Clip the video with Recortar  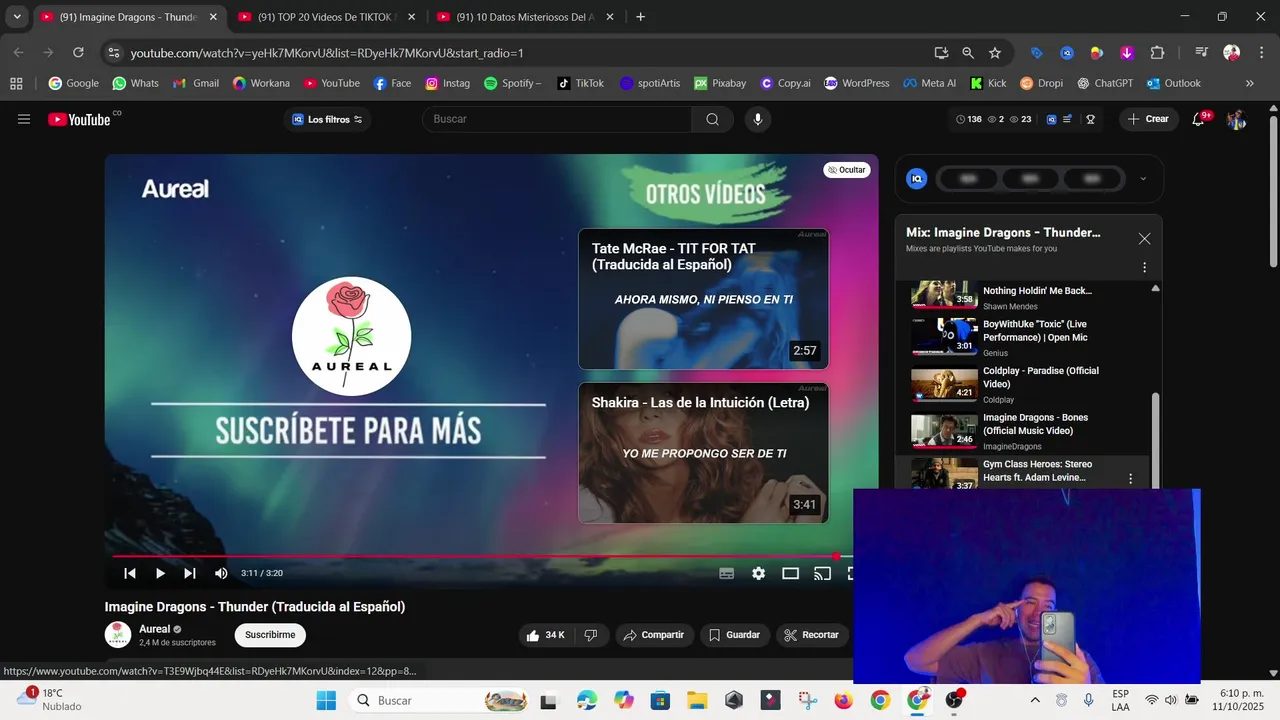(x=811, y=635)
